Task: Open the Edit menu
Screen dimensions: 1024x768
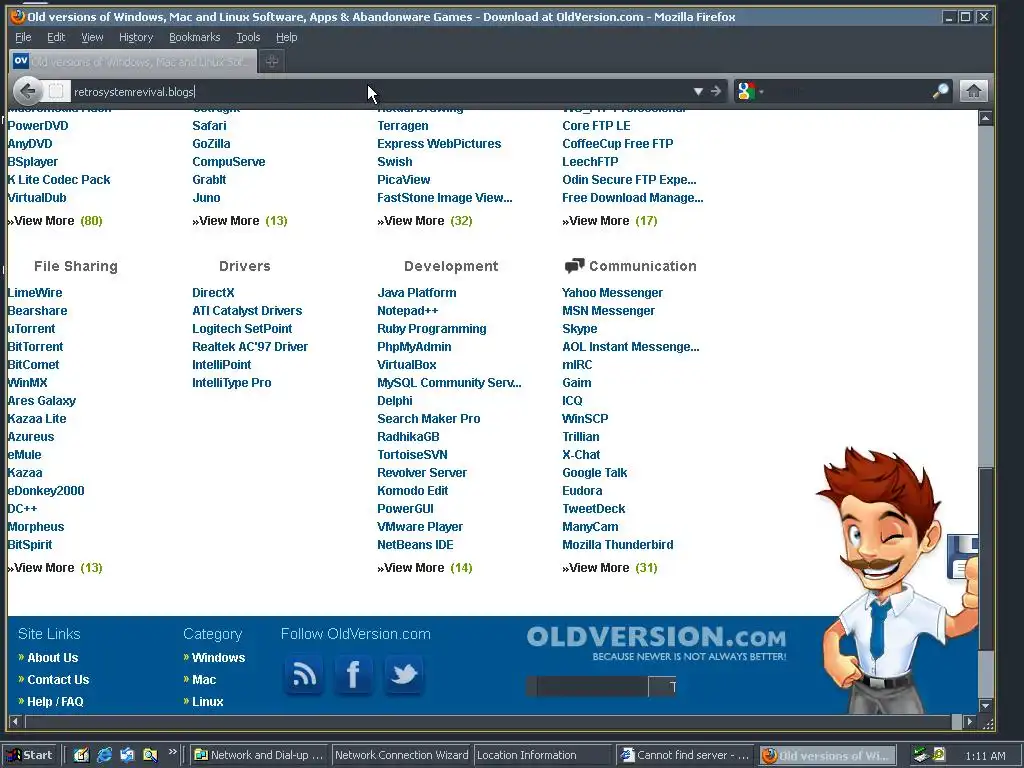Action: coord(56,37)
